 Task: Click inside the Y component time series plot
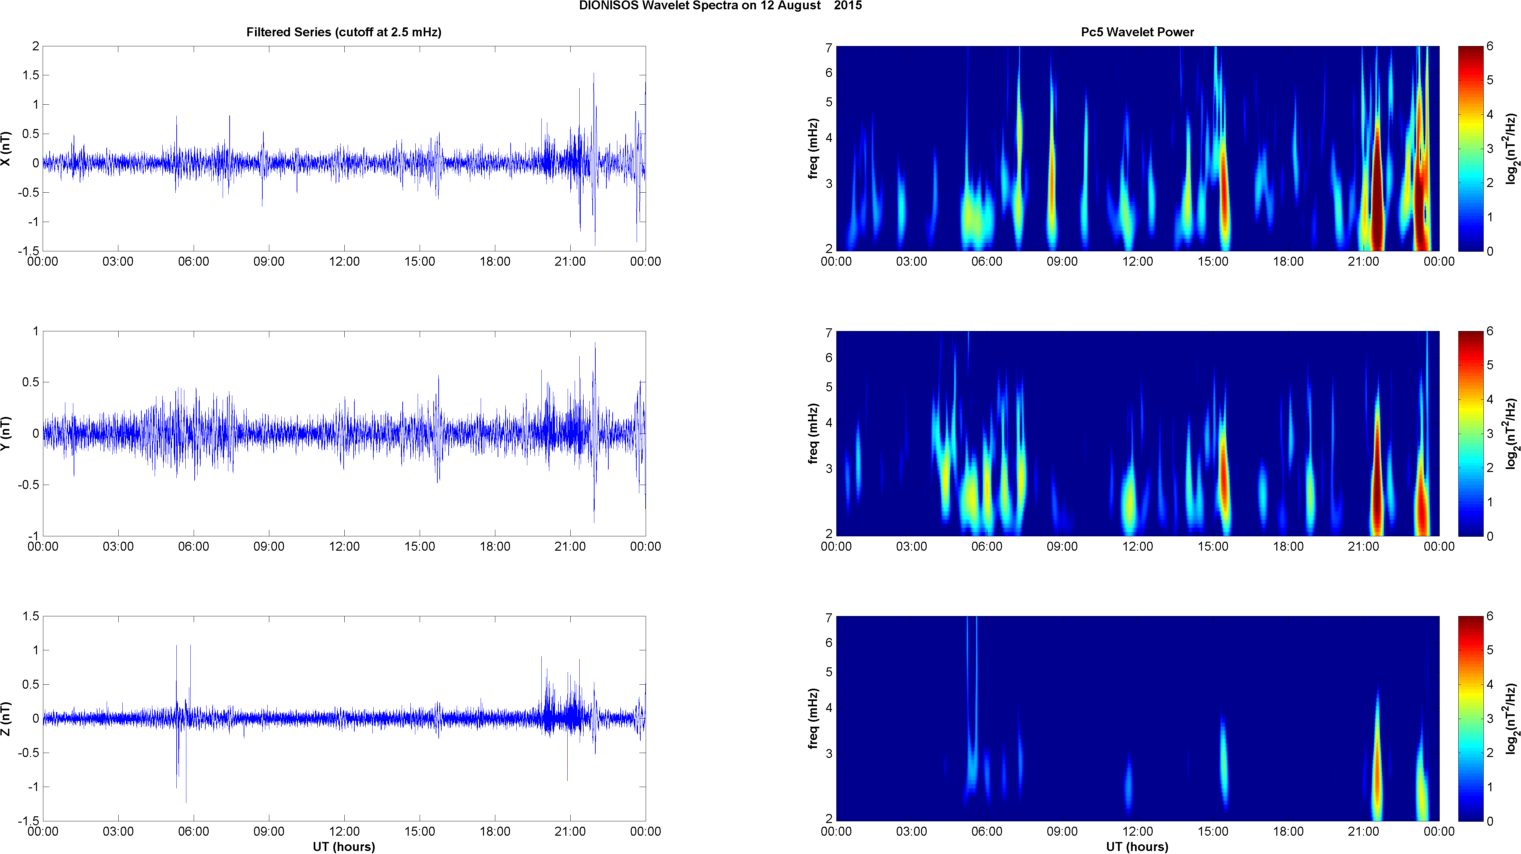[344, 433]
